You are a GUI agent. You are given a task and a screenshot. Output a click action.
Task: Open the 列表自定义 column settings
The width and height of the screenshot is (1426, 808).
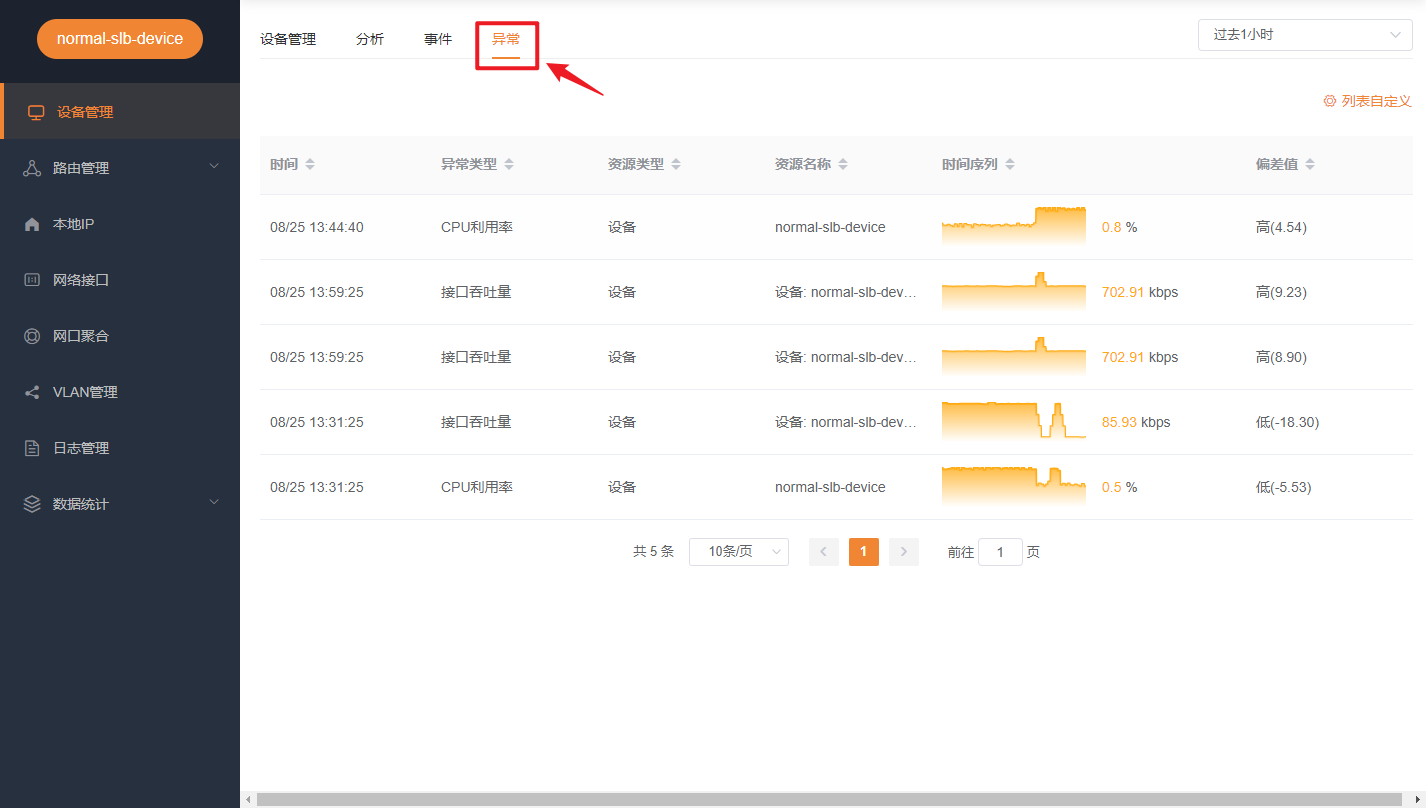pos(1368,100)
